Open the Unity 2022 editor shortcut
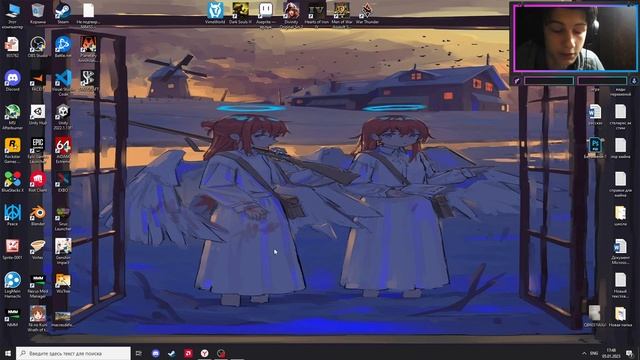The height and width of the screenshot is (360, 640). click(63, 117)
